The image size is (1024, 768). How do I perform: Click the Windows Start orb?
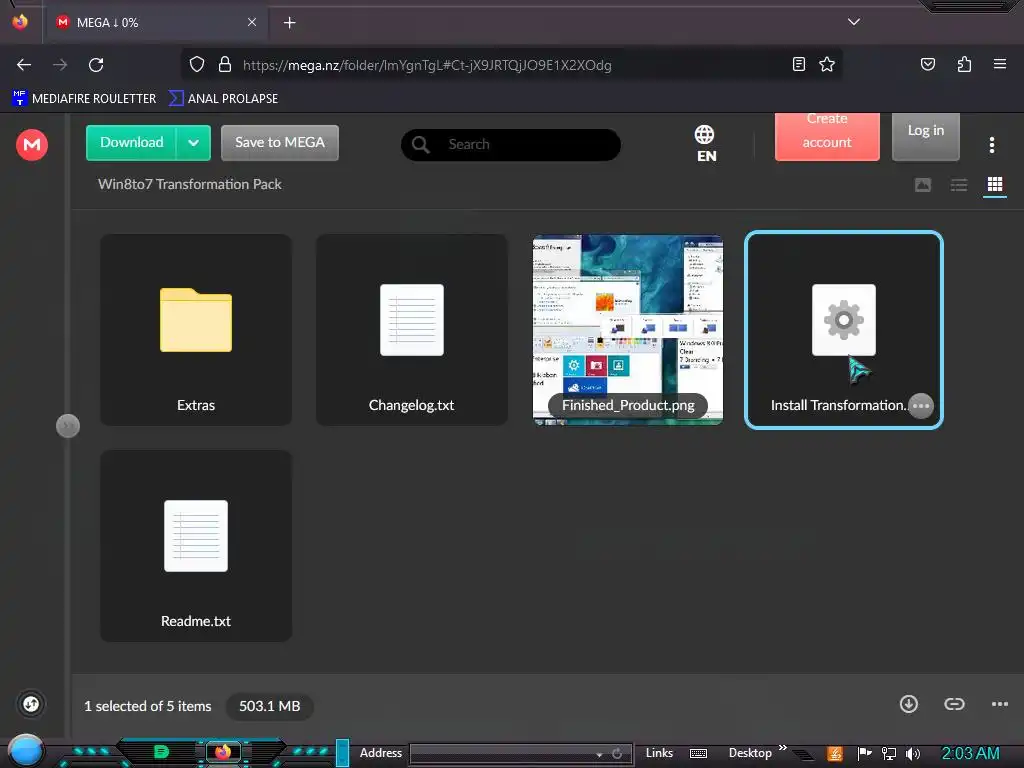(26, 751)
